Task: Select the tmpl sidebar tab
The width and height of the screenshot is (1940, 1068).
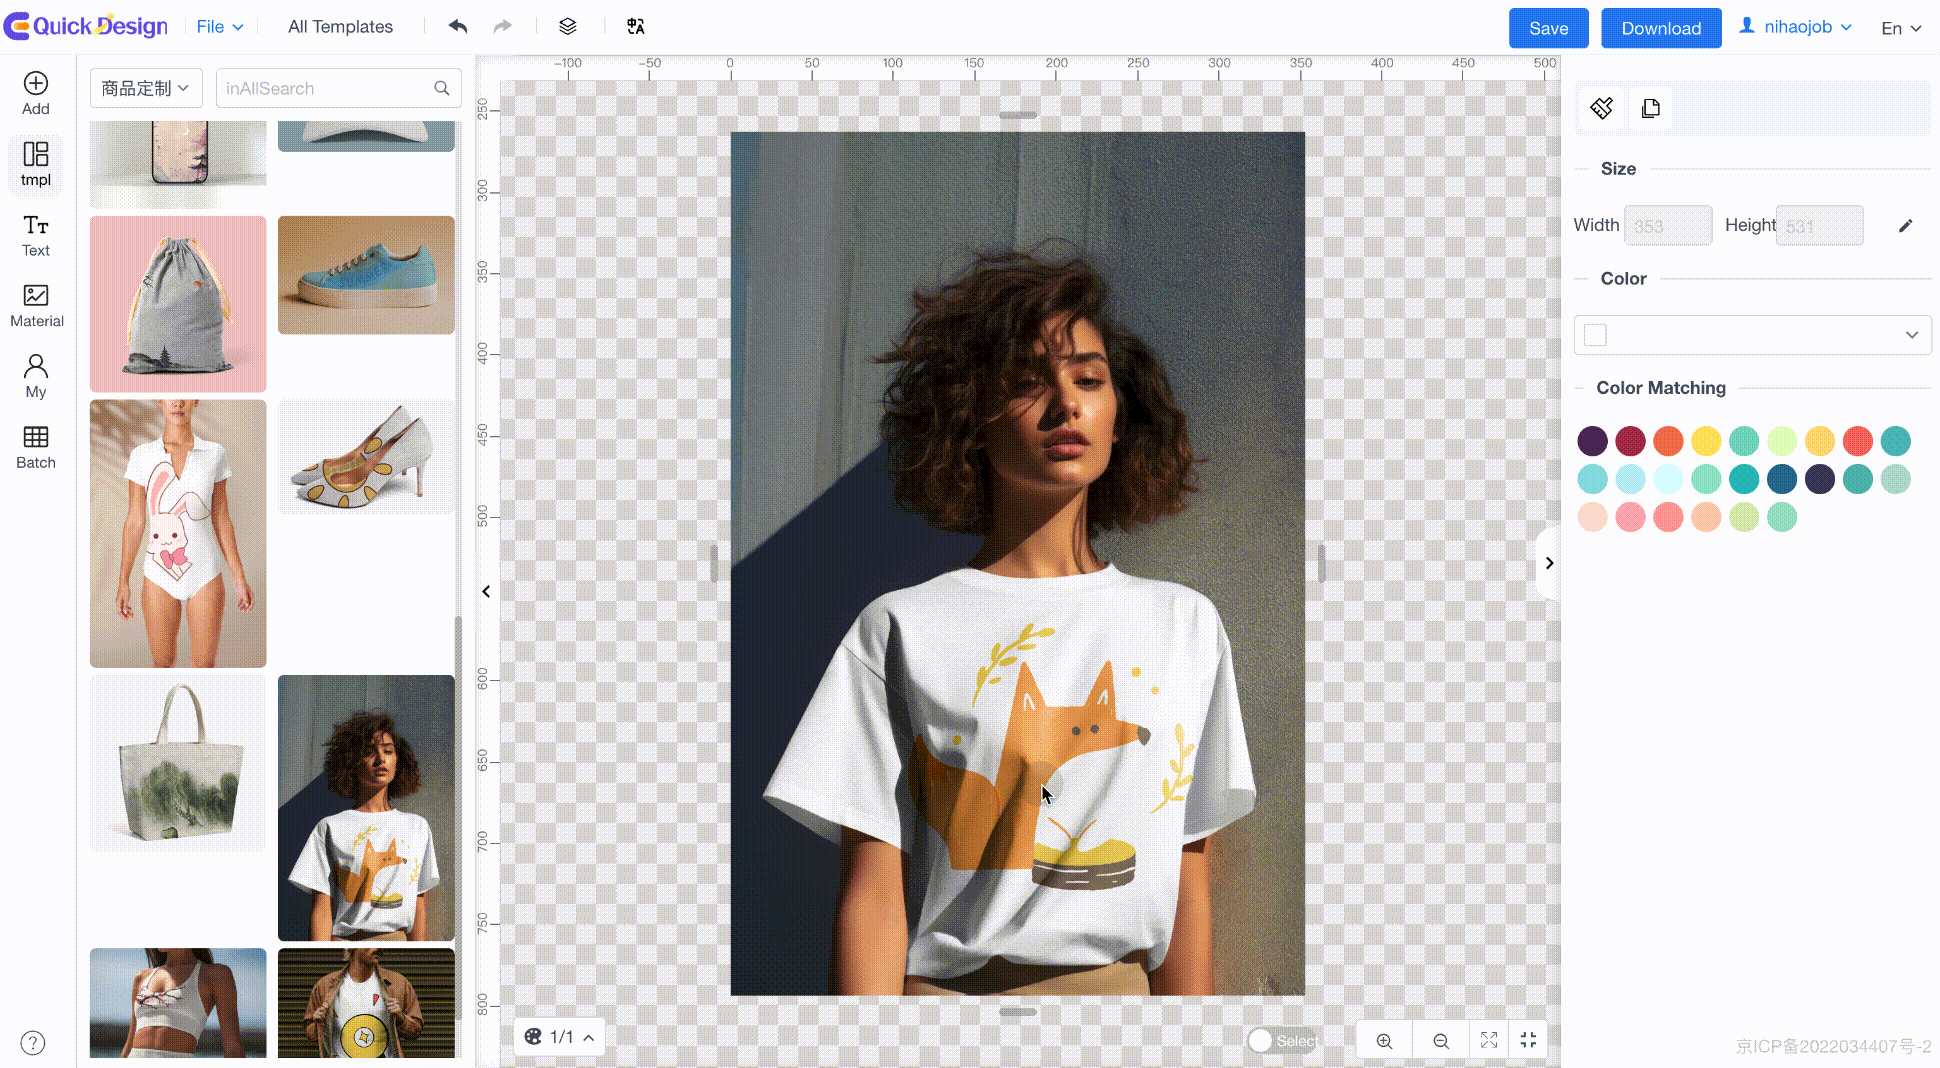Action: click(x=36, y=164)
